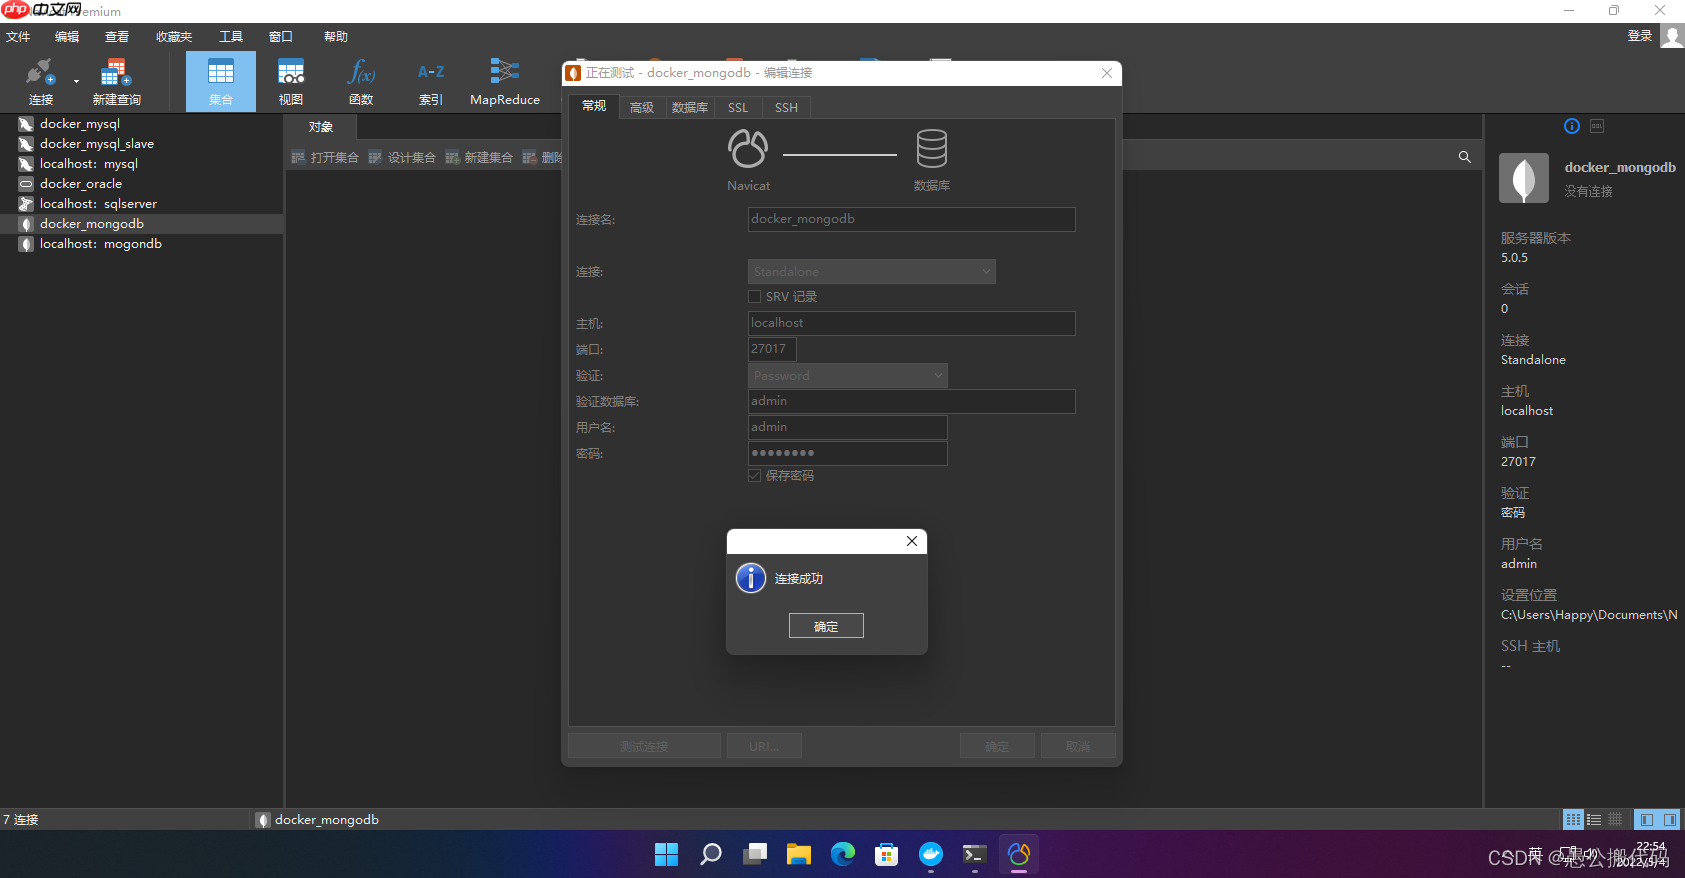Open the 工具 tools menu
Image resolution: width=1685 pixels, height=878 pixels.
231,37
